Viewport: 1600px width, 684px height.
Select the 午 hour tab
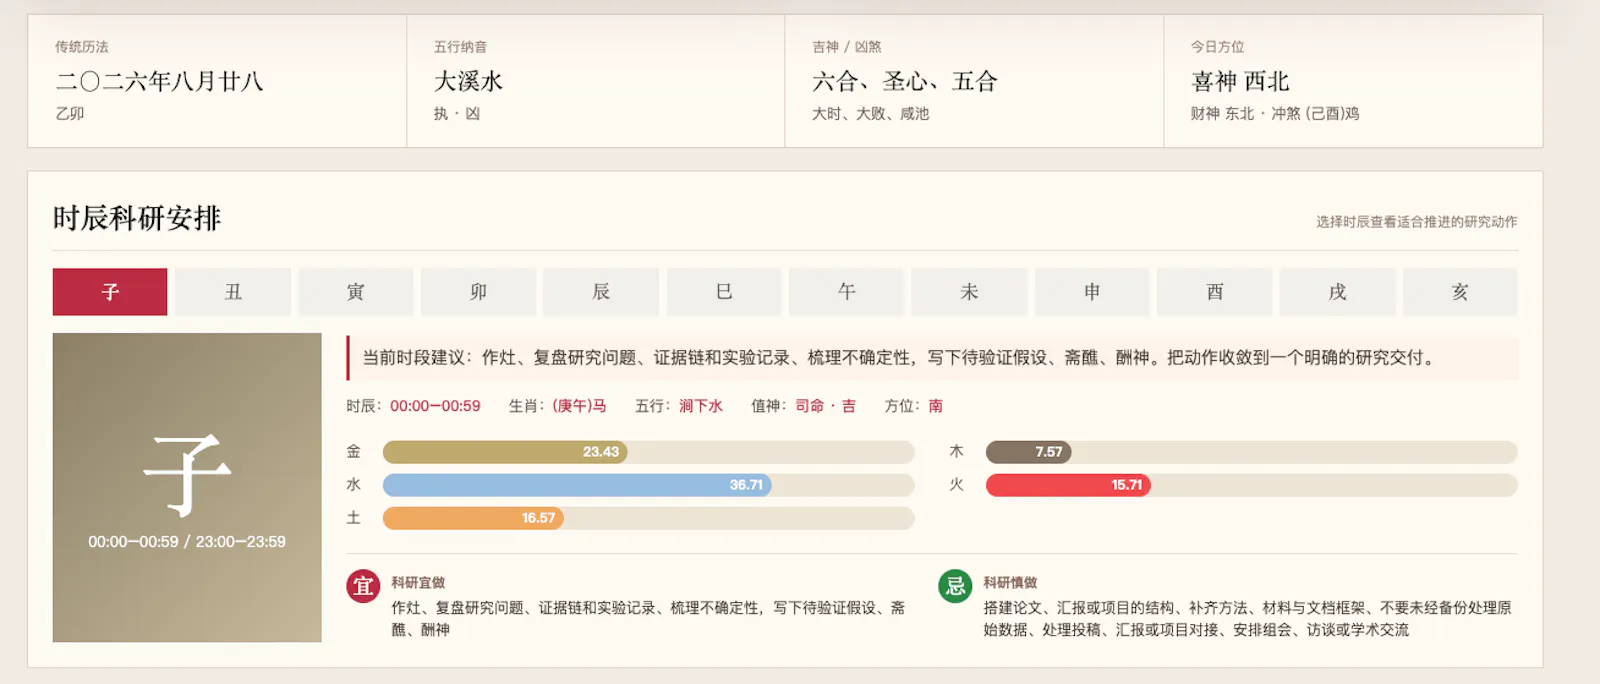tap(847, 292)
